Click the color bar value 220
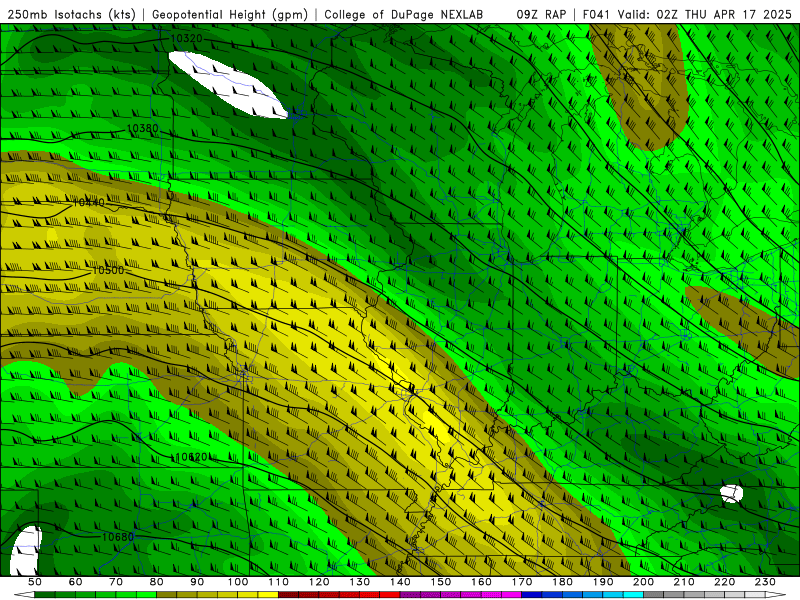800x600 pixels. click(724, 582)
